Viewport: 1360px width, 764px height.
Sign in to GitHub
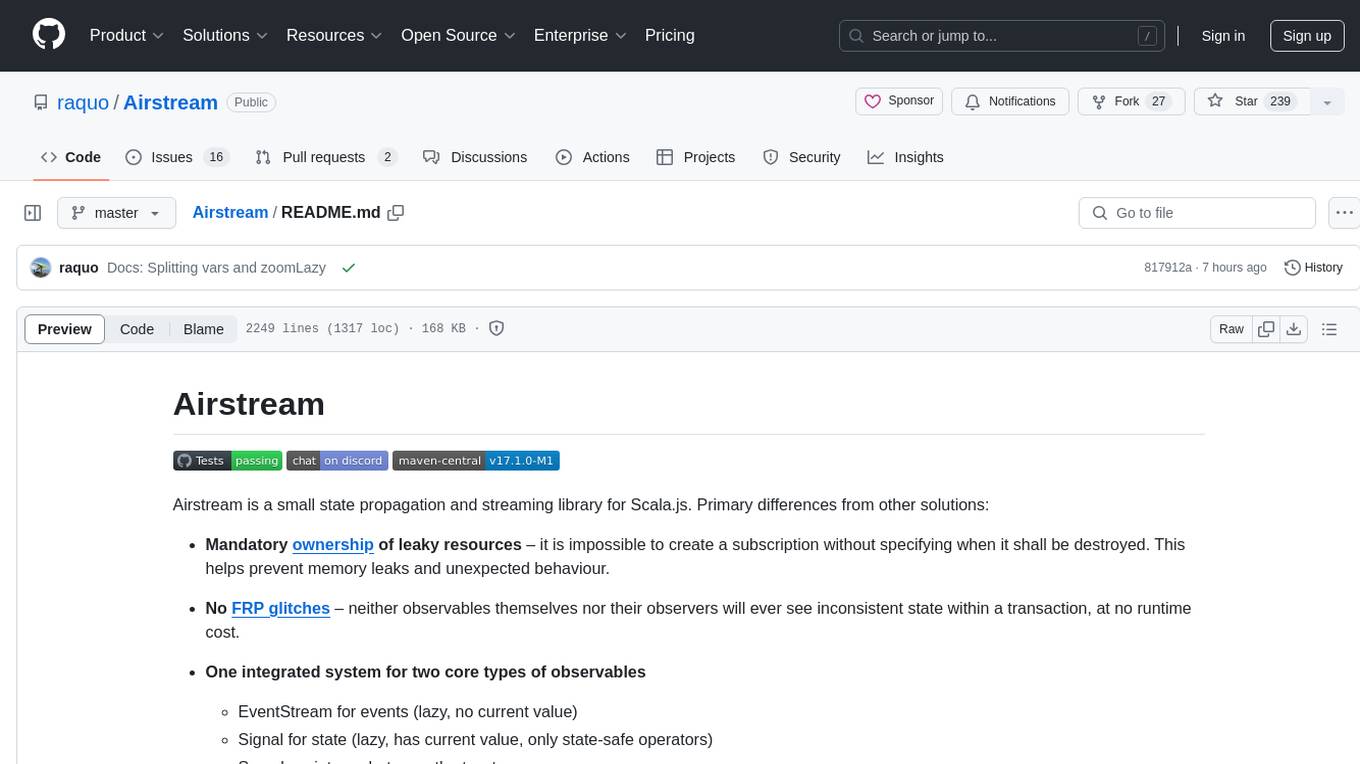click(x=1223, y=36)
